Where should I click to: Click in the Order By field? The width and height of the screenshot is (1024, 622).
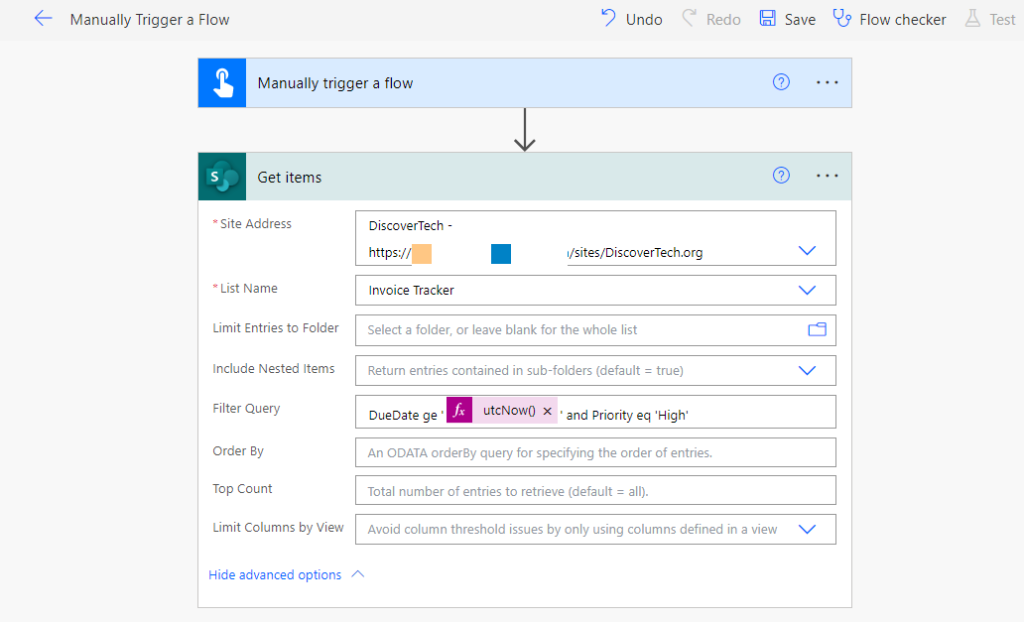pyautogui.click(x=596, y=452)
